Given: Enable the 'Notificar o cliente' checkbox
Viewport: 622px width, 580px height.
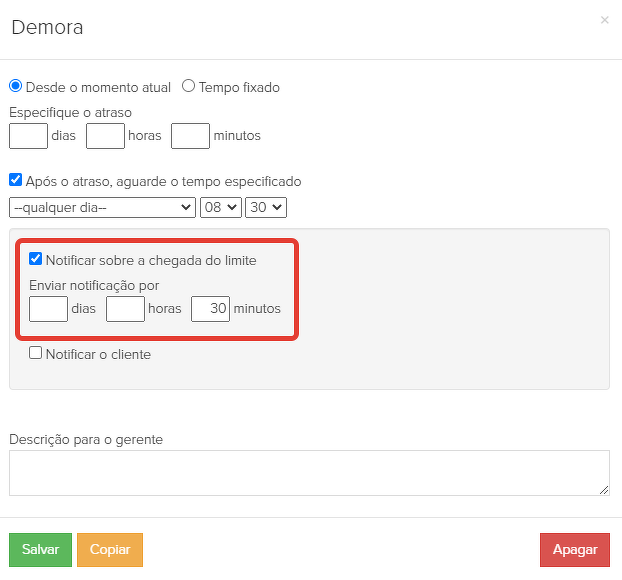Looking at the screenshot, I should click(x=36, y=353).
